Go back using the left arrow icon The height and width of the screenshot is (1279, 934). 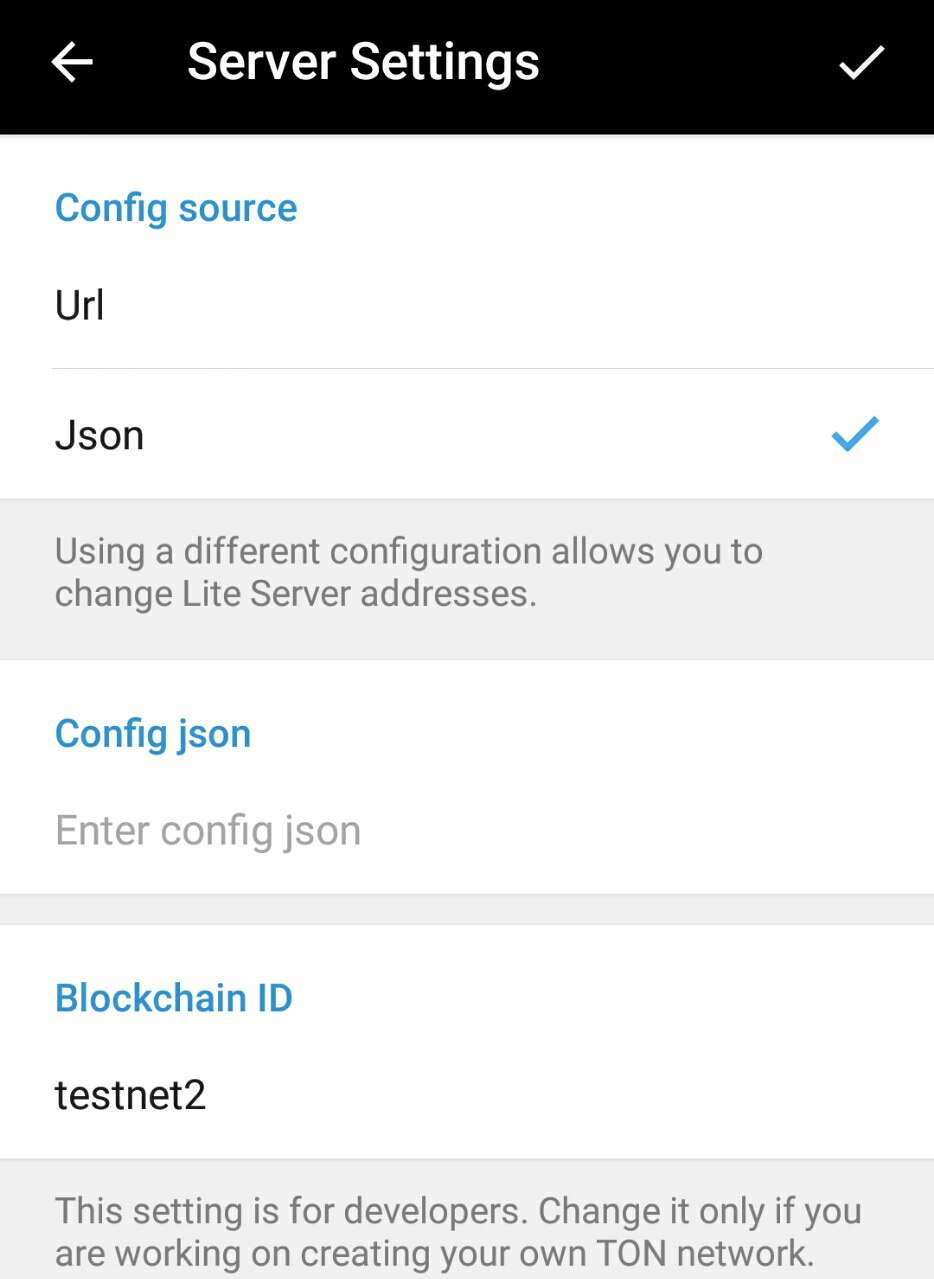tap(72, 63)
